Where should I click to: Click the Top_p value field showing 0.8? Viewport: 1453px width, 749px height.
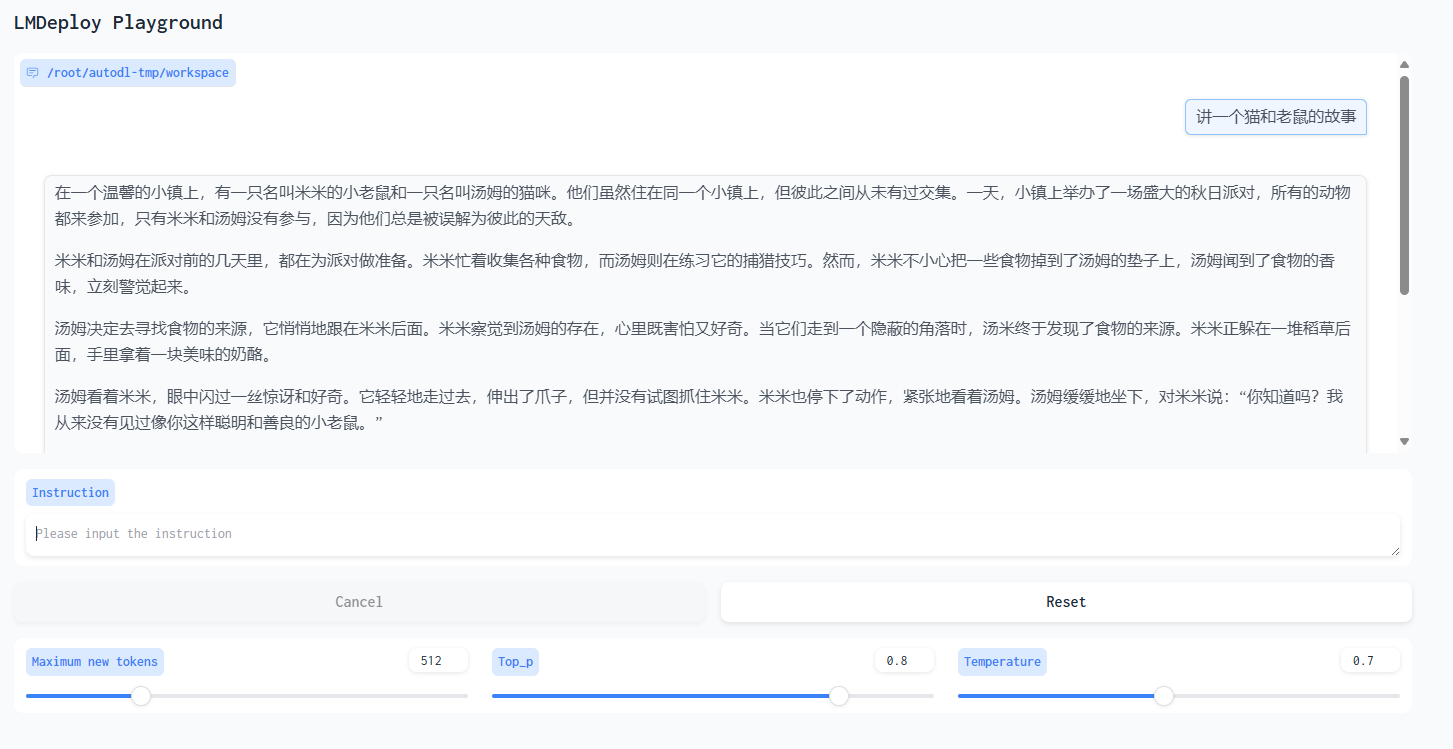pos(903,661)
